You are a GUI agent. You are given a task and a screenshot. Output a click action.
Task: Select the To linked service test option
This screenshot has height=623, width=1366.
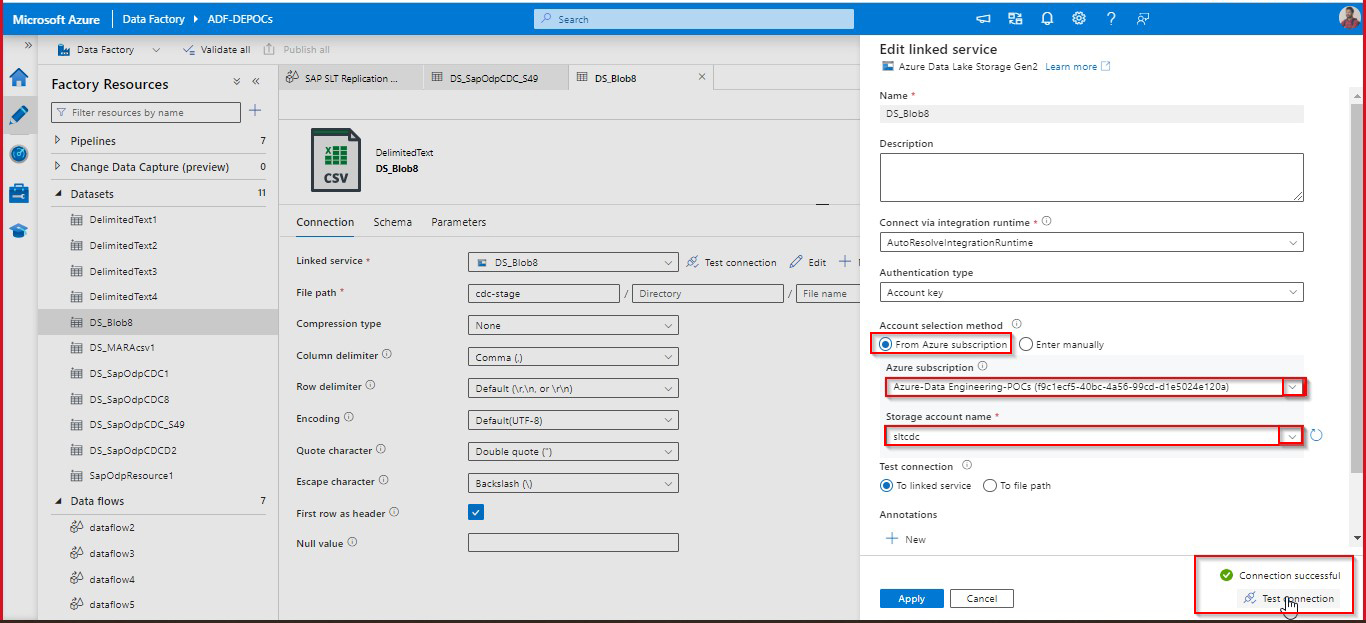886,486
